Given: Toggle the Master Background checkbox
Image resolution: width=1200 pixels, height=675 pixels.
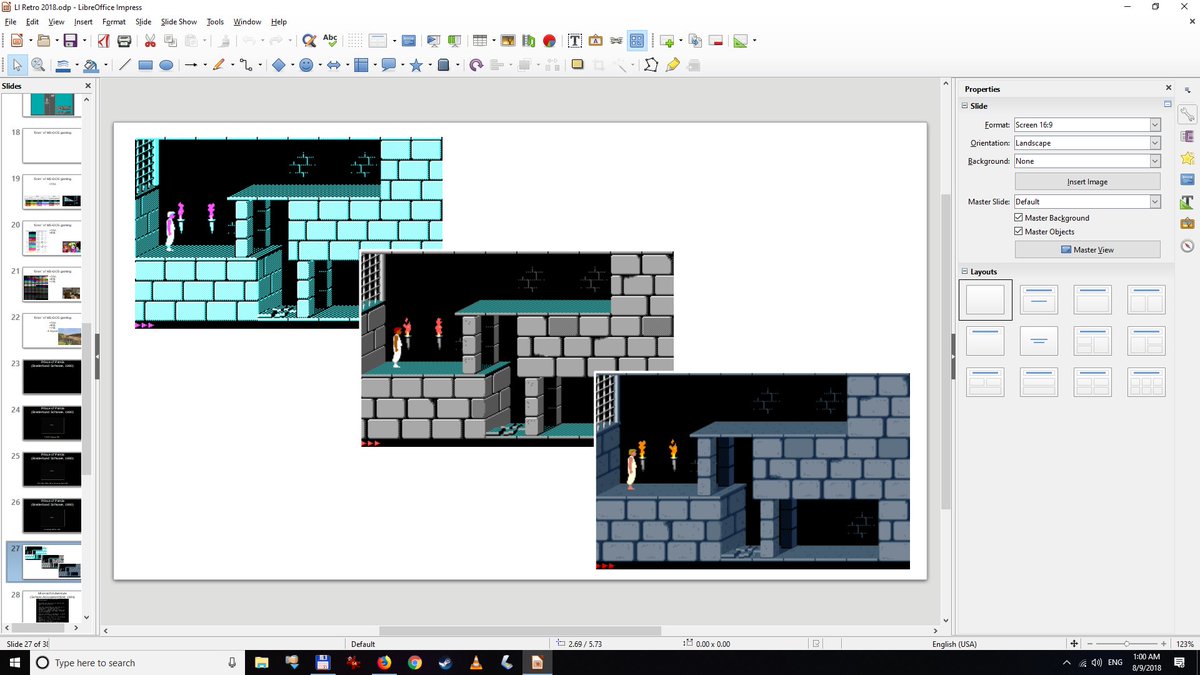Looking at the screenshot, I should pos(1019,218).
